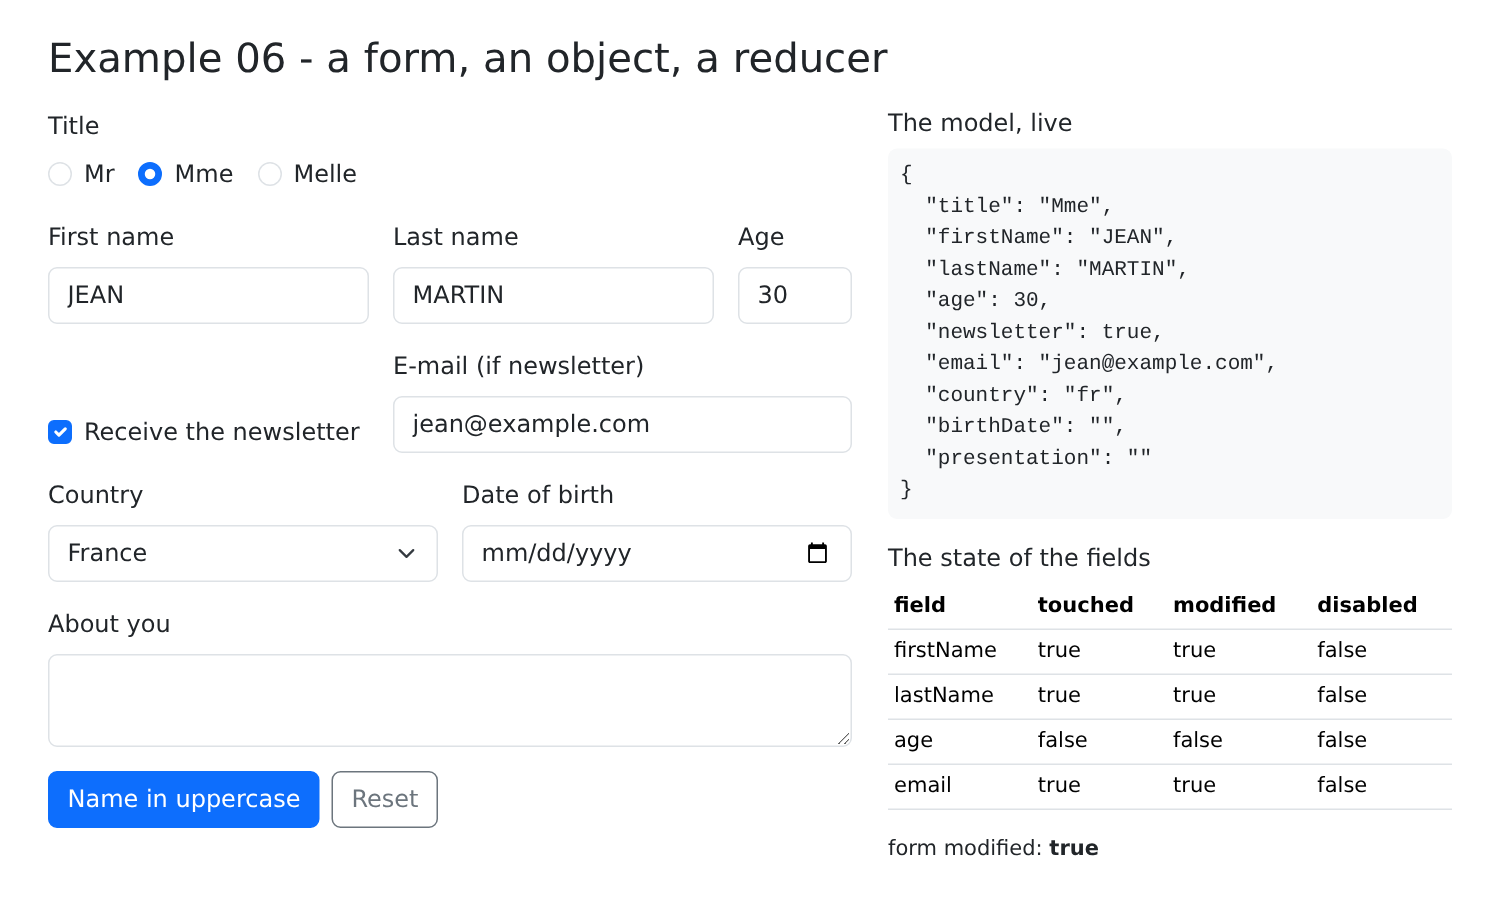Click the "country": "fr" line in the model
1500x902 pixels.
pyautogui.click(x=1025, y=394)
